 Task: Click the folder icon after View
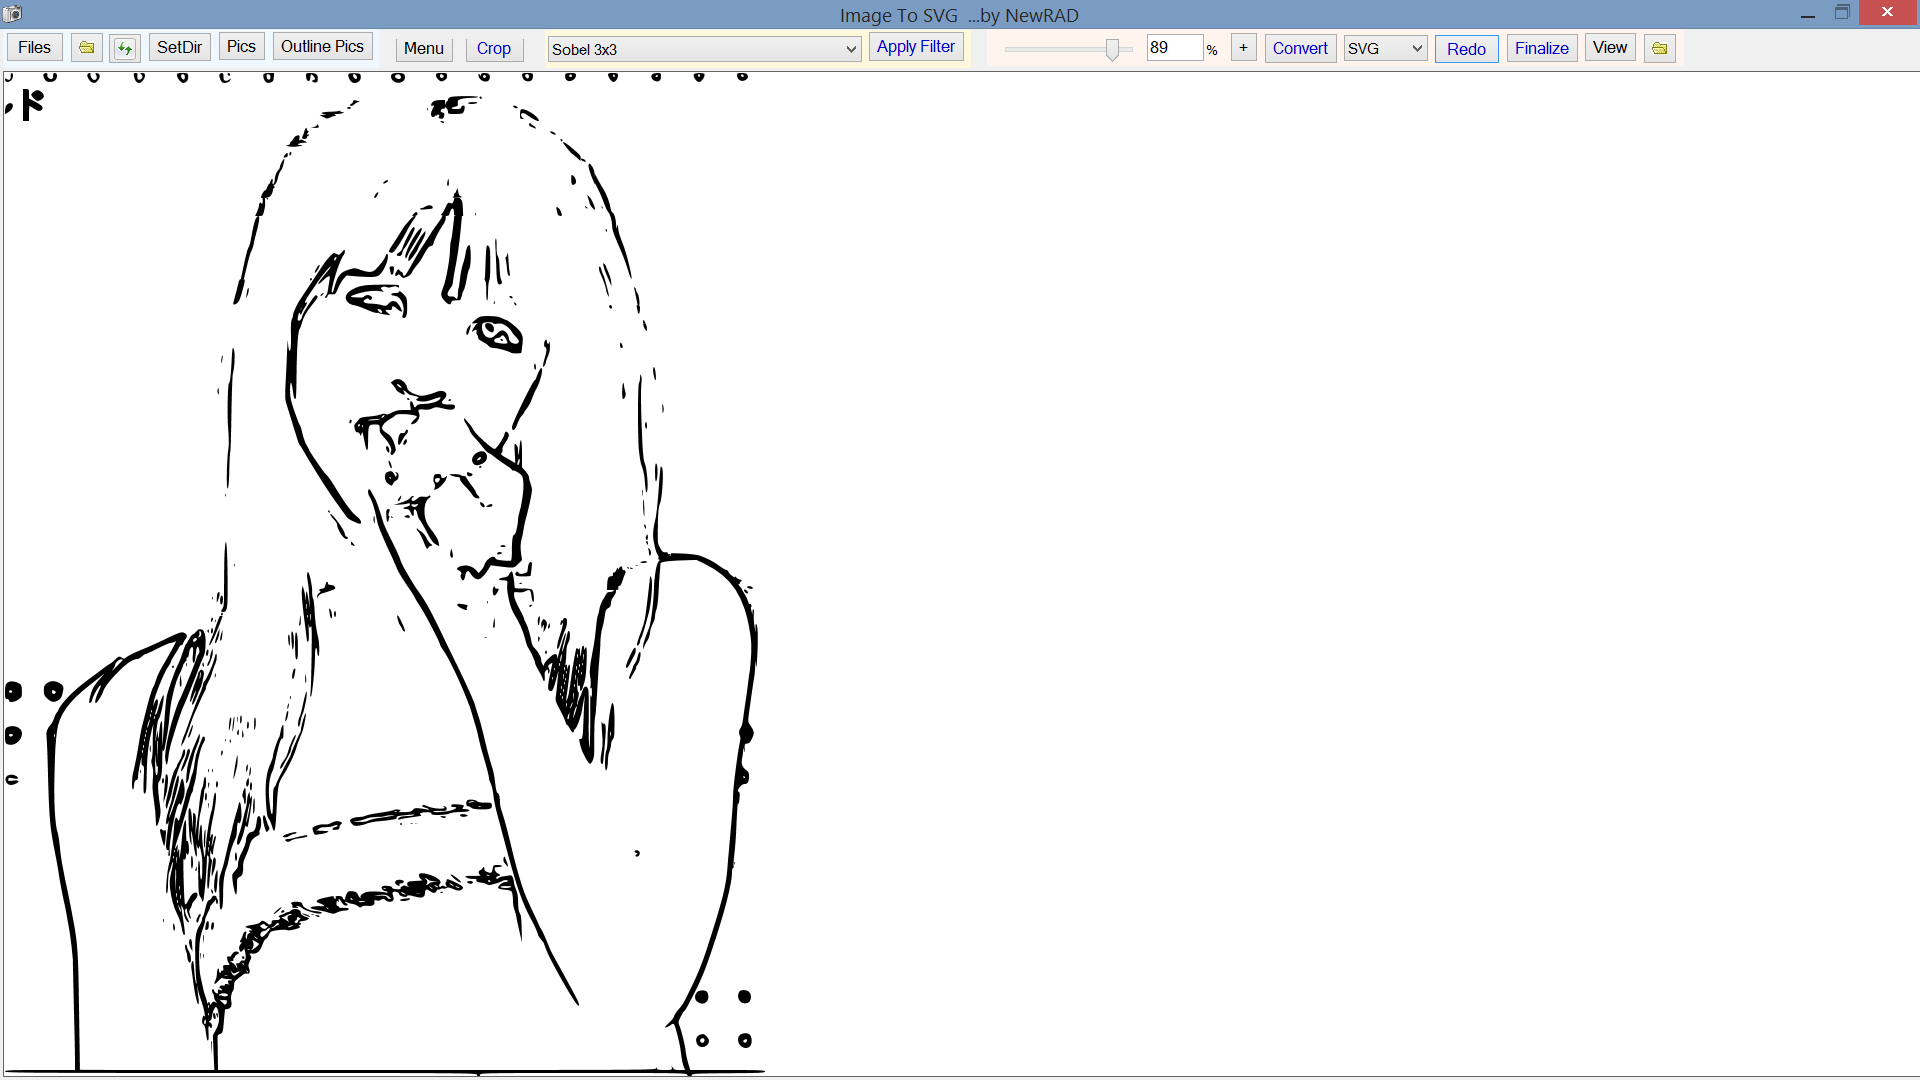point(1660,48)
